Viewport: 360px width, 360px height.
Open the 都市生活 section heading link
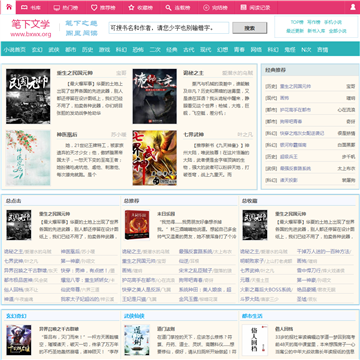(x=252, y=316)
